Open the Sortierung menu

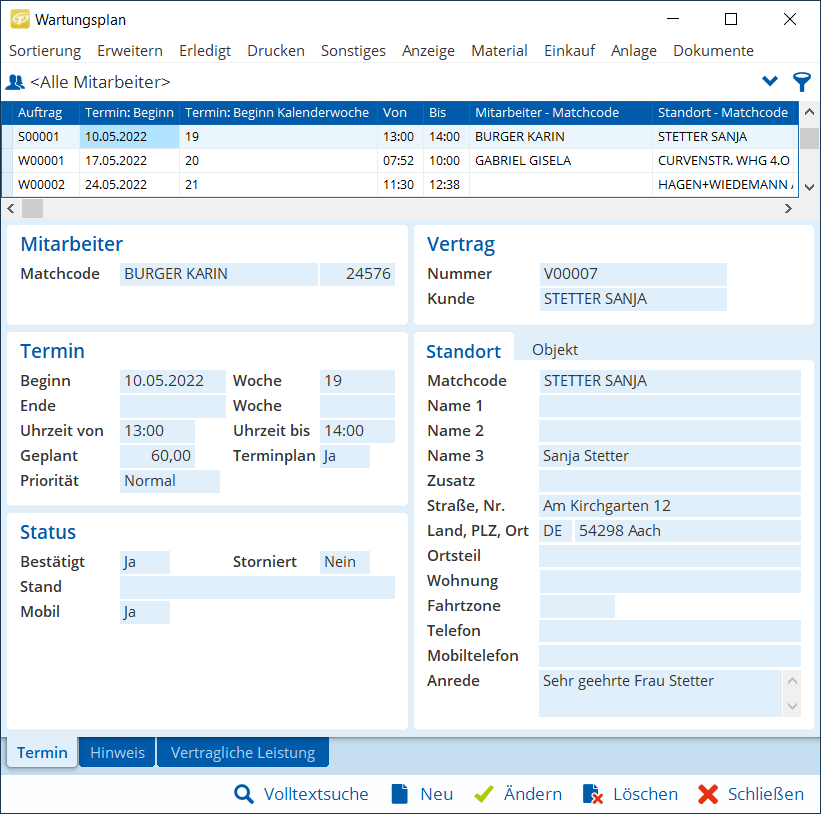point(45,51)
